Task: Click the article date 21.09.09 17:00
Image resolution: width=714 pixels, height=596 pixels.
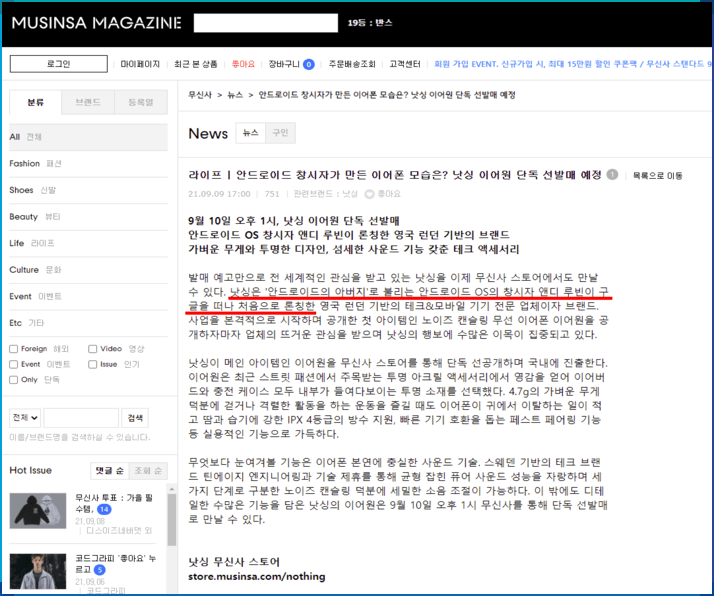Action: point(219,194)
